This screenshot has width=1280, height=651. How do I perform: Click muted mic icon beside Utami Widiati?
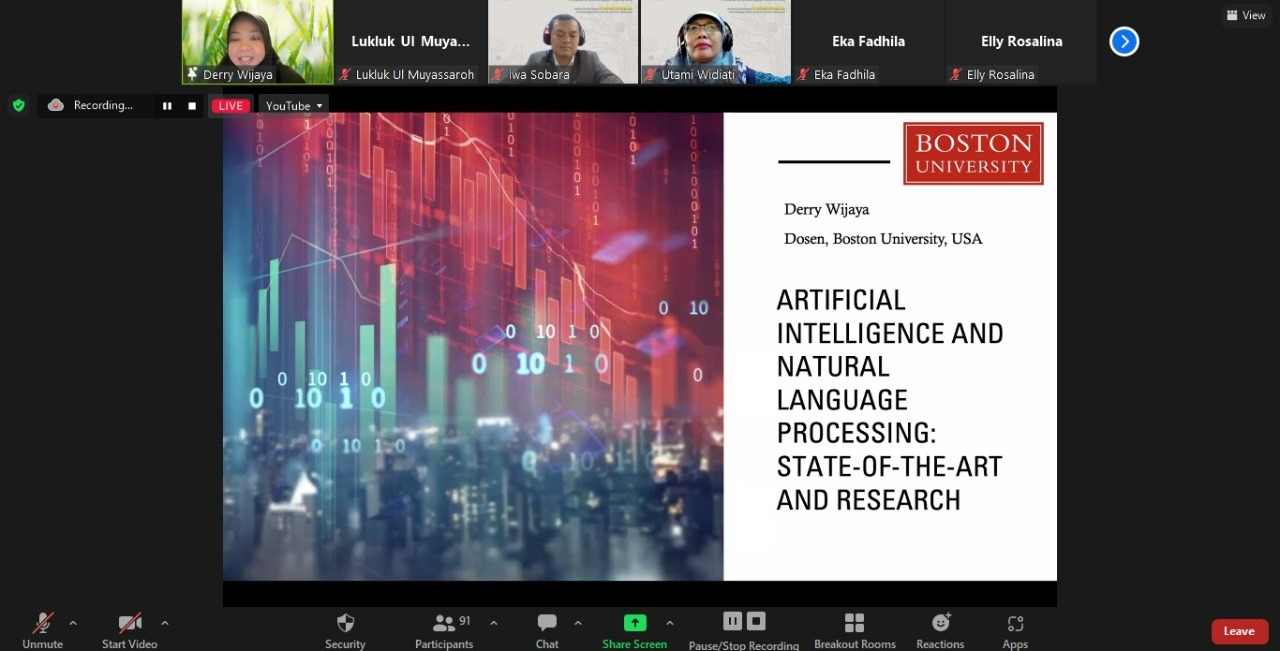click(x=651, y=75)
